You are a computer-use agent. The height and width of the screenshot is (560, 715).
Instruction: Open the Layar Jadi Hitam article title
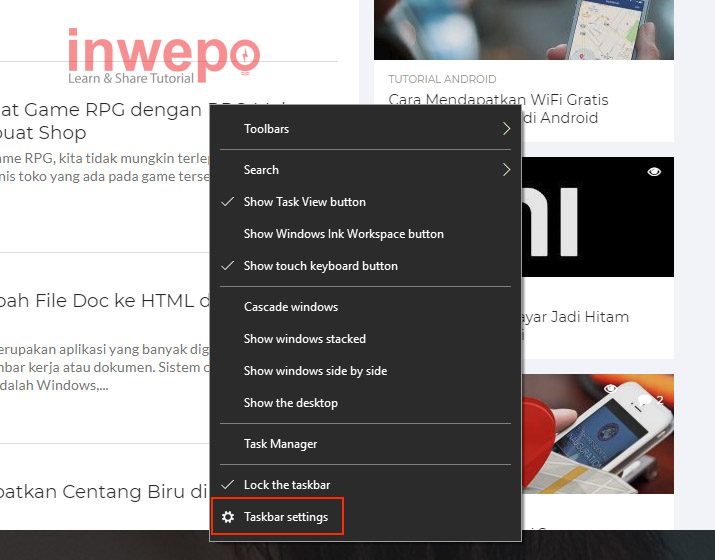[x=575, y=317]
